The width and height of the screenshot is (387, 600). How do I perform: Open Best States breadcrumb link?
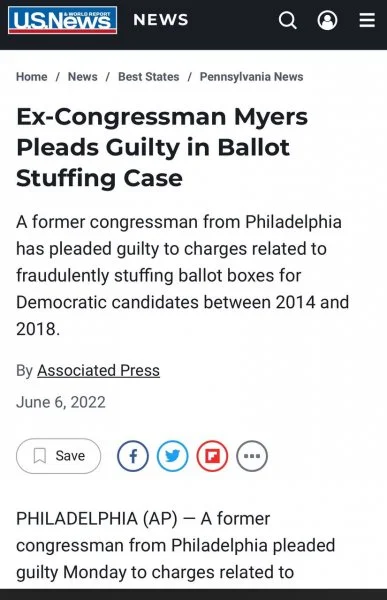point(149,77)
